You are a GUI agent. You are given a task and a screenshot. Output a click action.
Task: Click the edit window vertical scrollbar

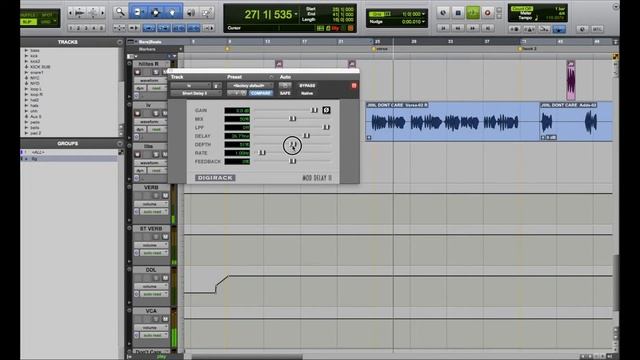click(x=616, y=282)
